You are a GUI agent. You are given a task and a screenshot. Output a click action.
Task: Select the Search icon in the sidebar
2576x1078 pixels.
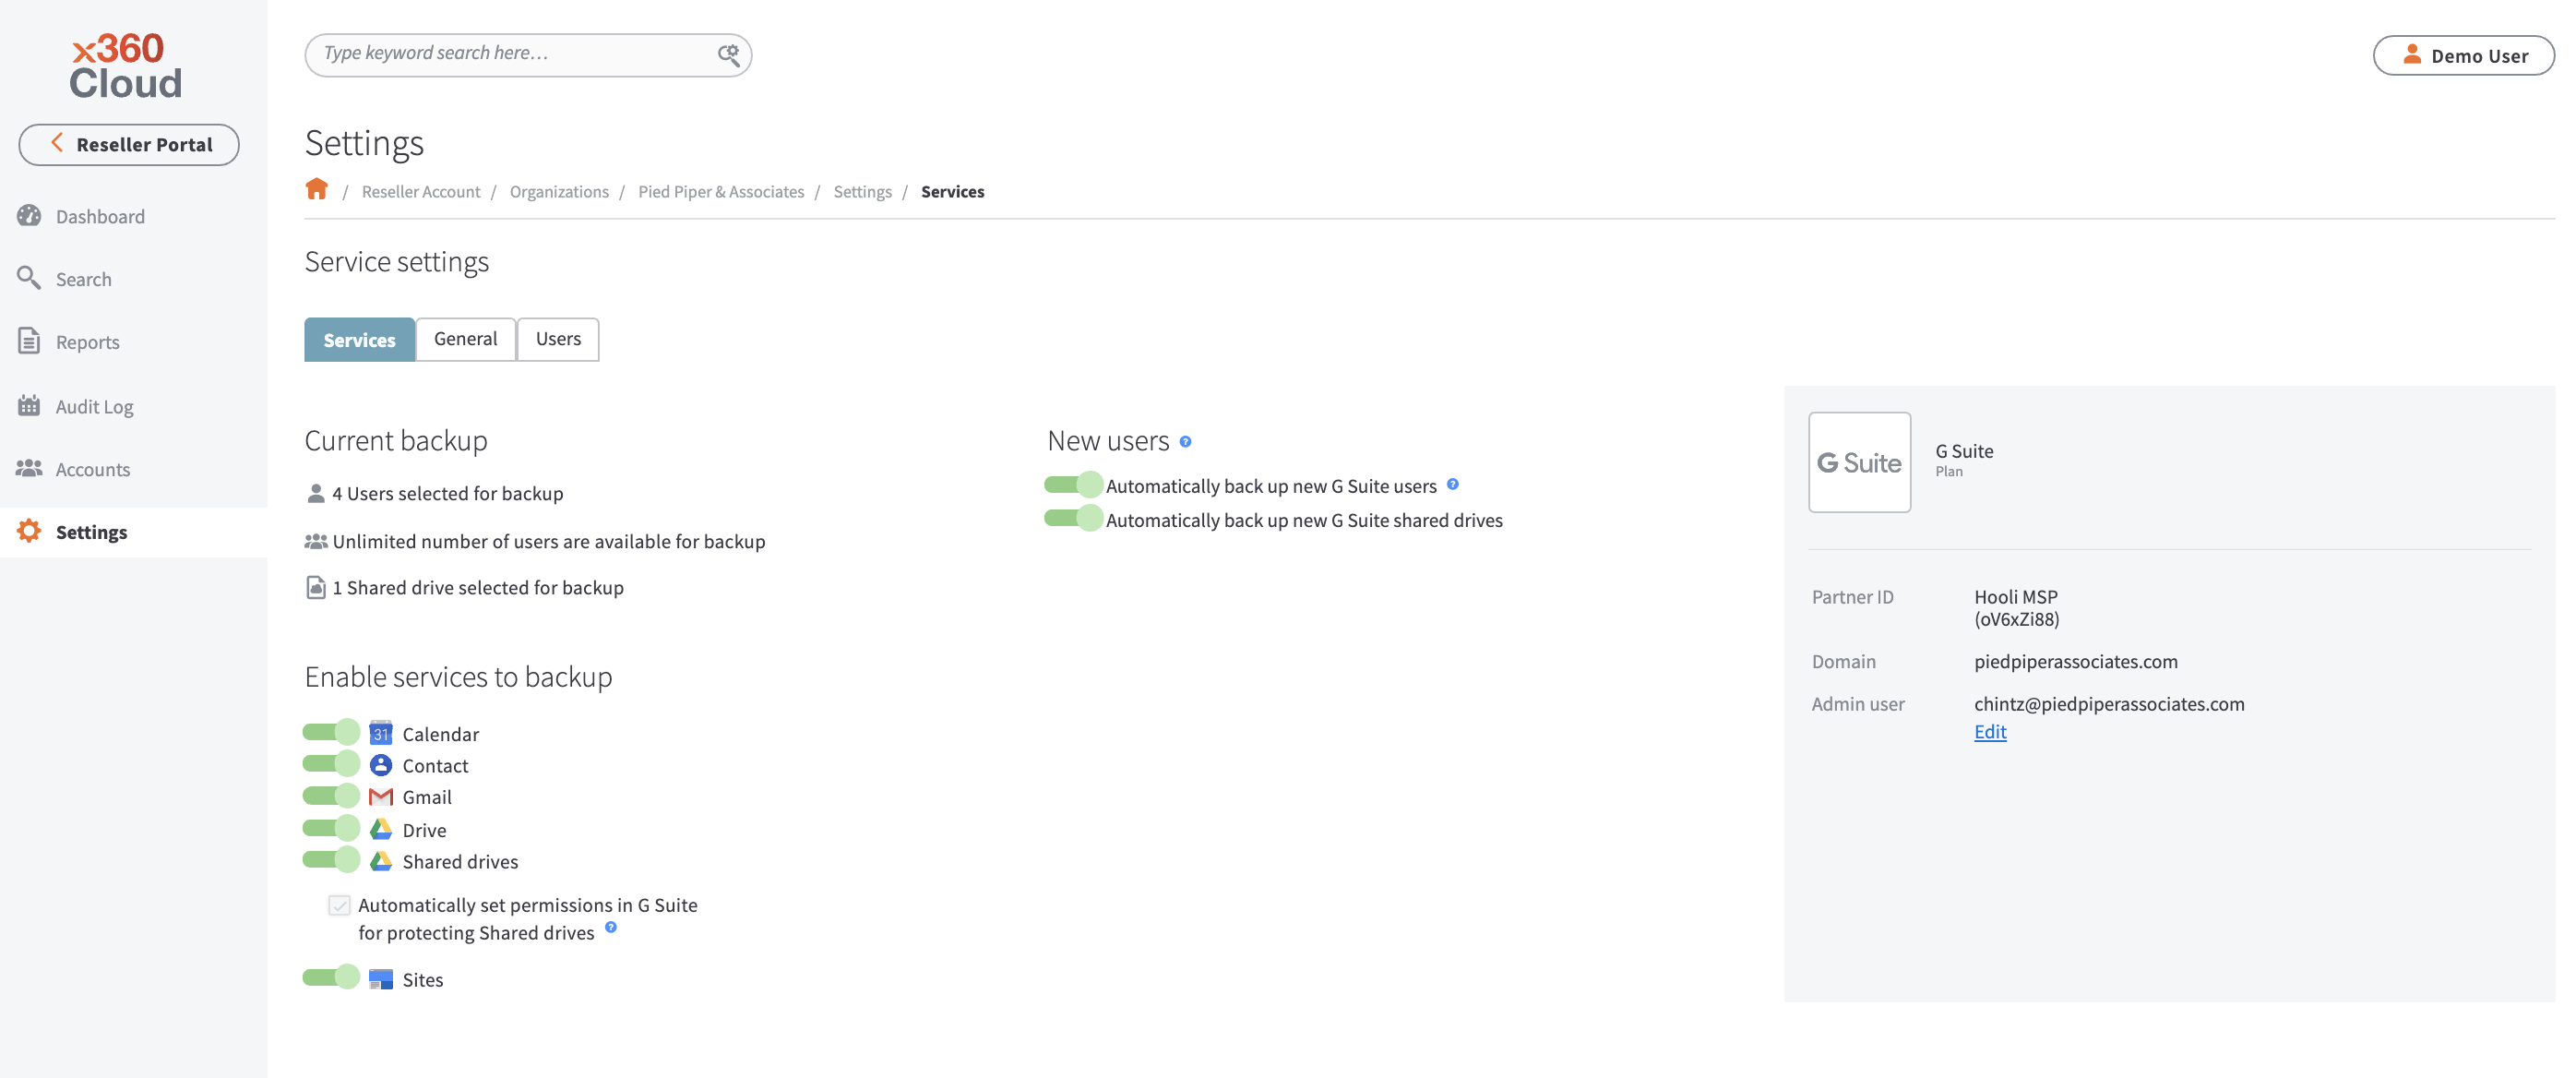[29, 278]
